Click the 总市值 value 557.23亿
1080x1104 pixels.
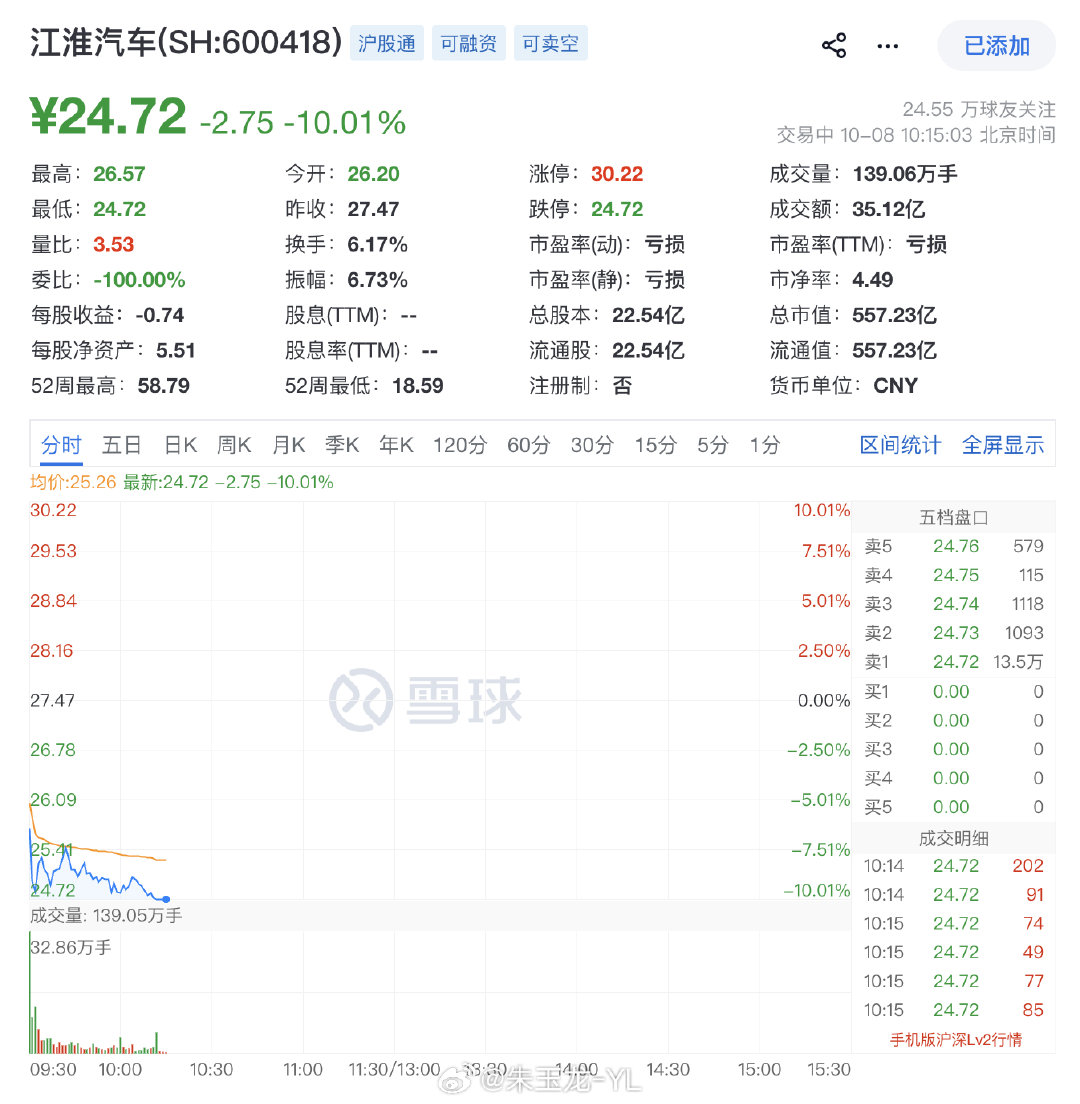[894, 315]
